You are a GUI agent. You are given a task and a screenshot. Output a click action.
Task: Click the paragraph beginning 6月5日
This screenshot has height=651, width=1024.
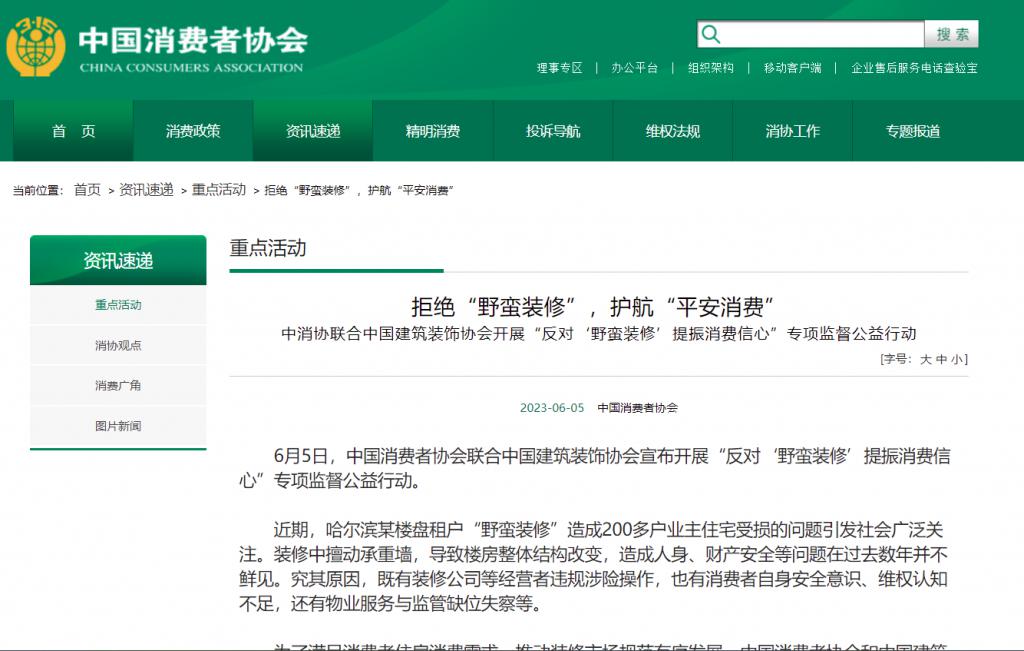tap(595, 468)
